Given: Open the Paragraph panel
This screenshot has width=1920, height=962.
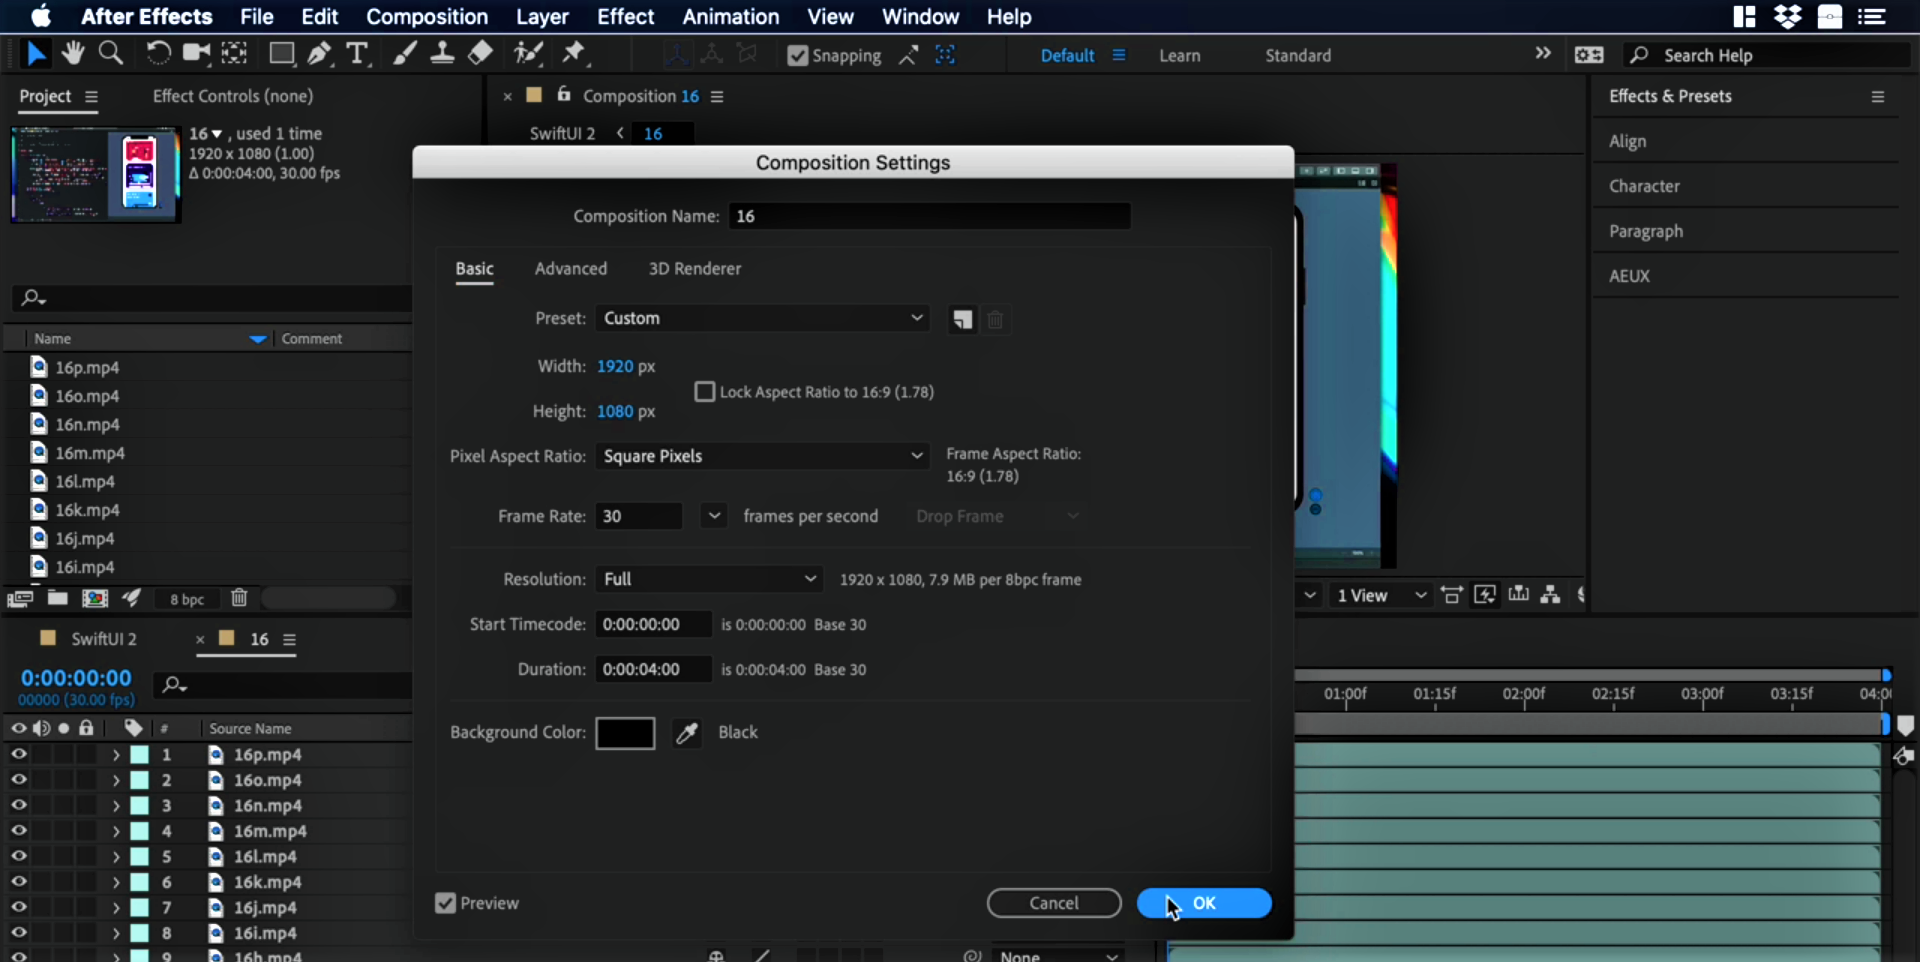Looking at the screenshot, I should 1646,231.
